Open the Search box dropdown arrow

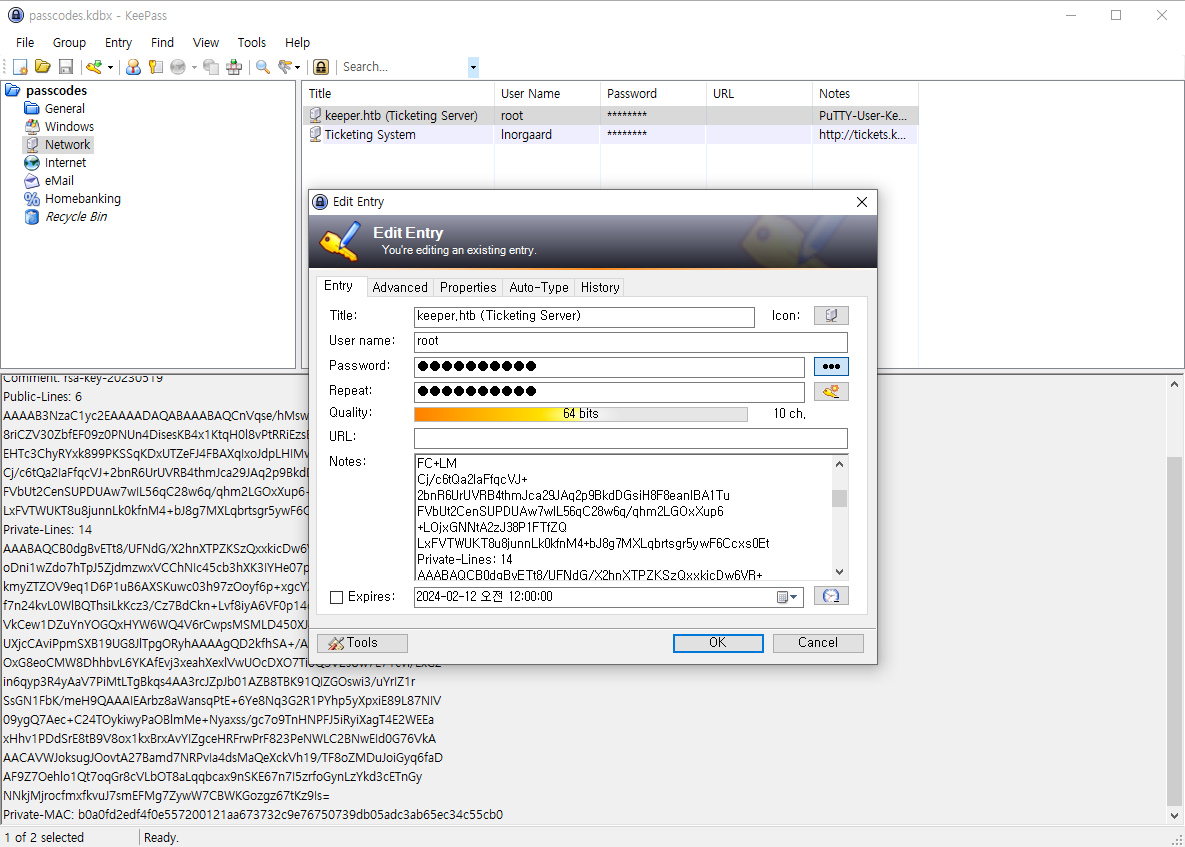pos(473,66)
